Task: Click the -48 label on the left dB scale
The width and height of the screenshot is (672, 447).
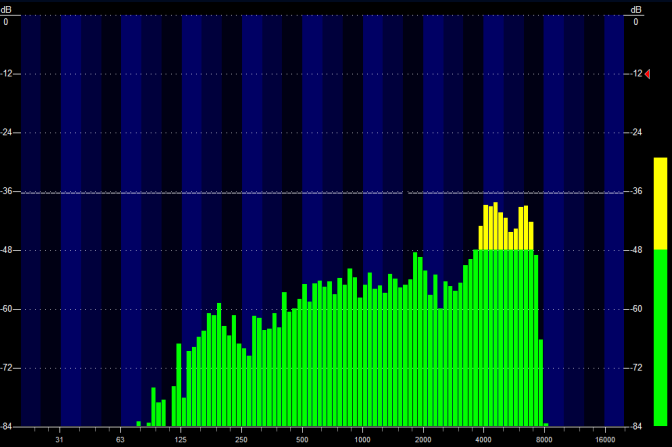Action: (x=5, y=250)
